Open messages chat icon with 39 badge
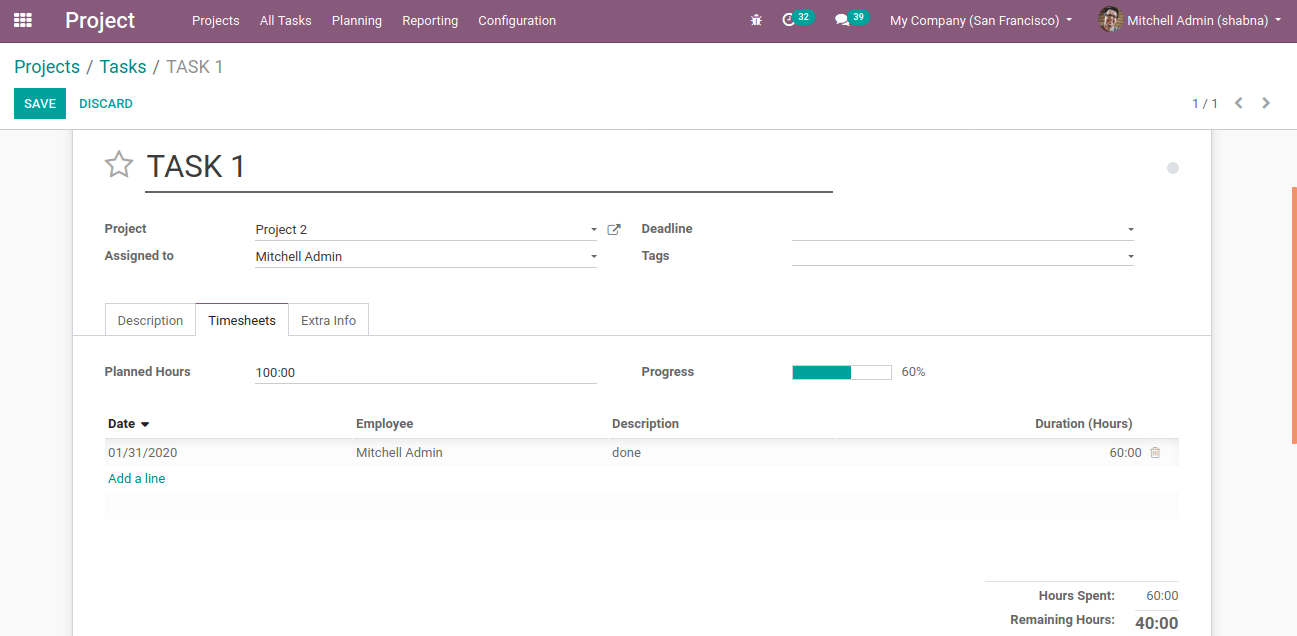 [851, 19]
